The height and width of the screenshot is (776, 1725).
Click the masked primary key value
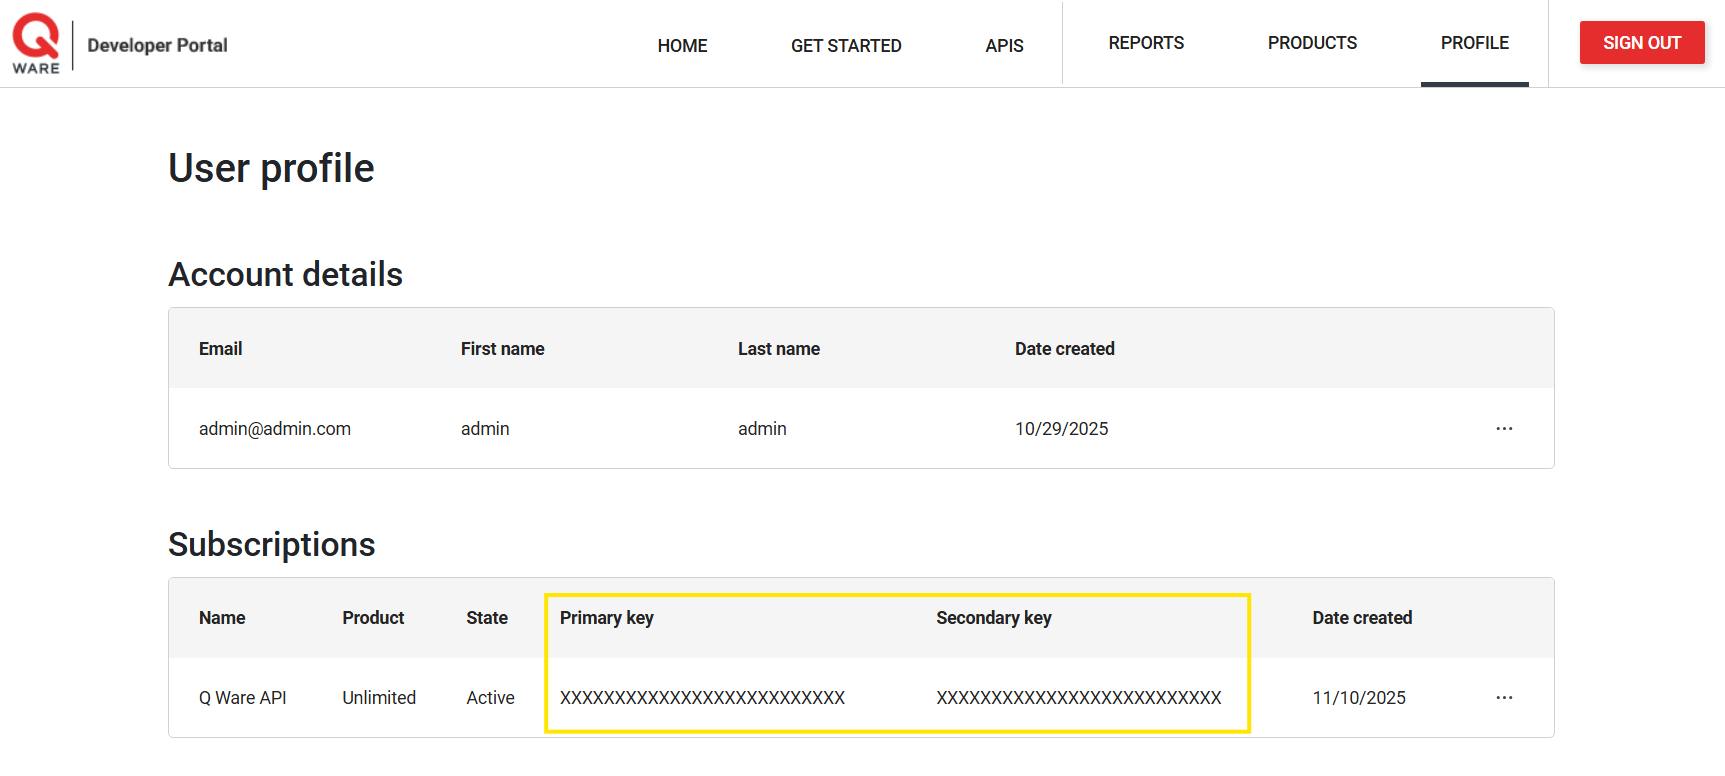(x=702, y=697)
